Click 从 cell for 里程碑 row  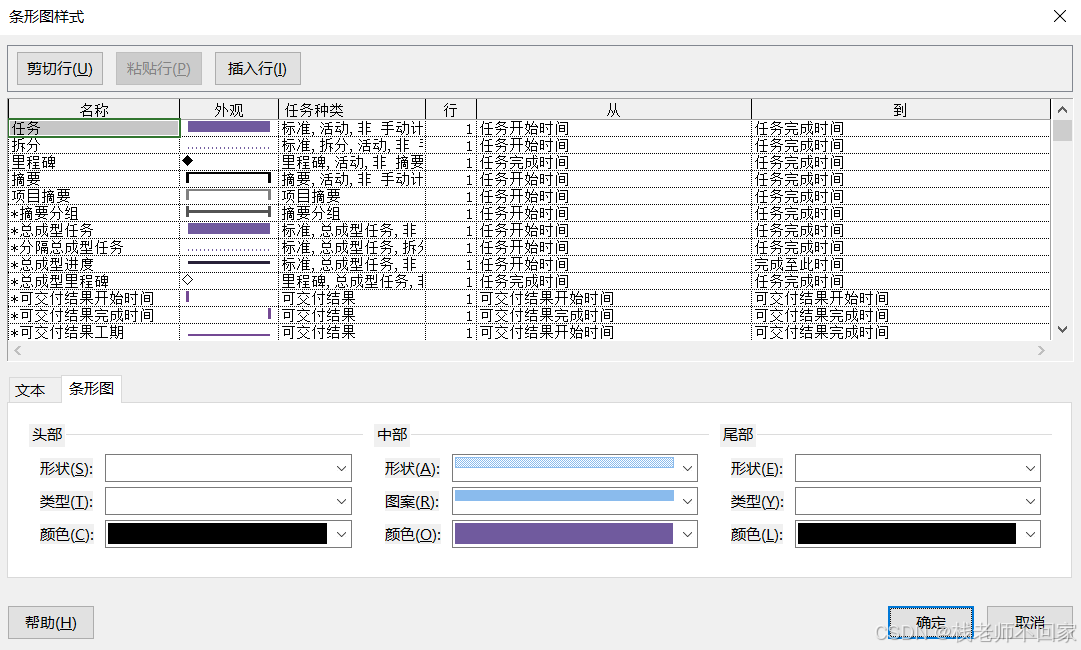click(x=614, y=162)
